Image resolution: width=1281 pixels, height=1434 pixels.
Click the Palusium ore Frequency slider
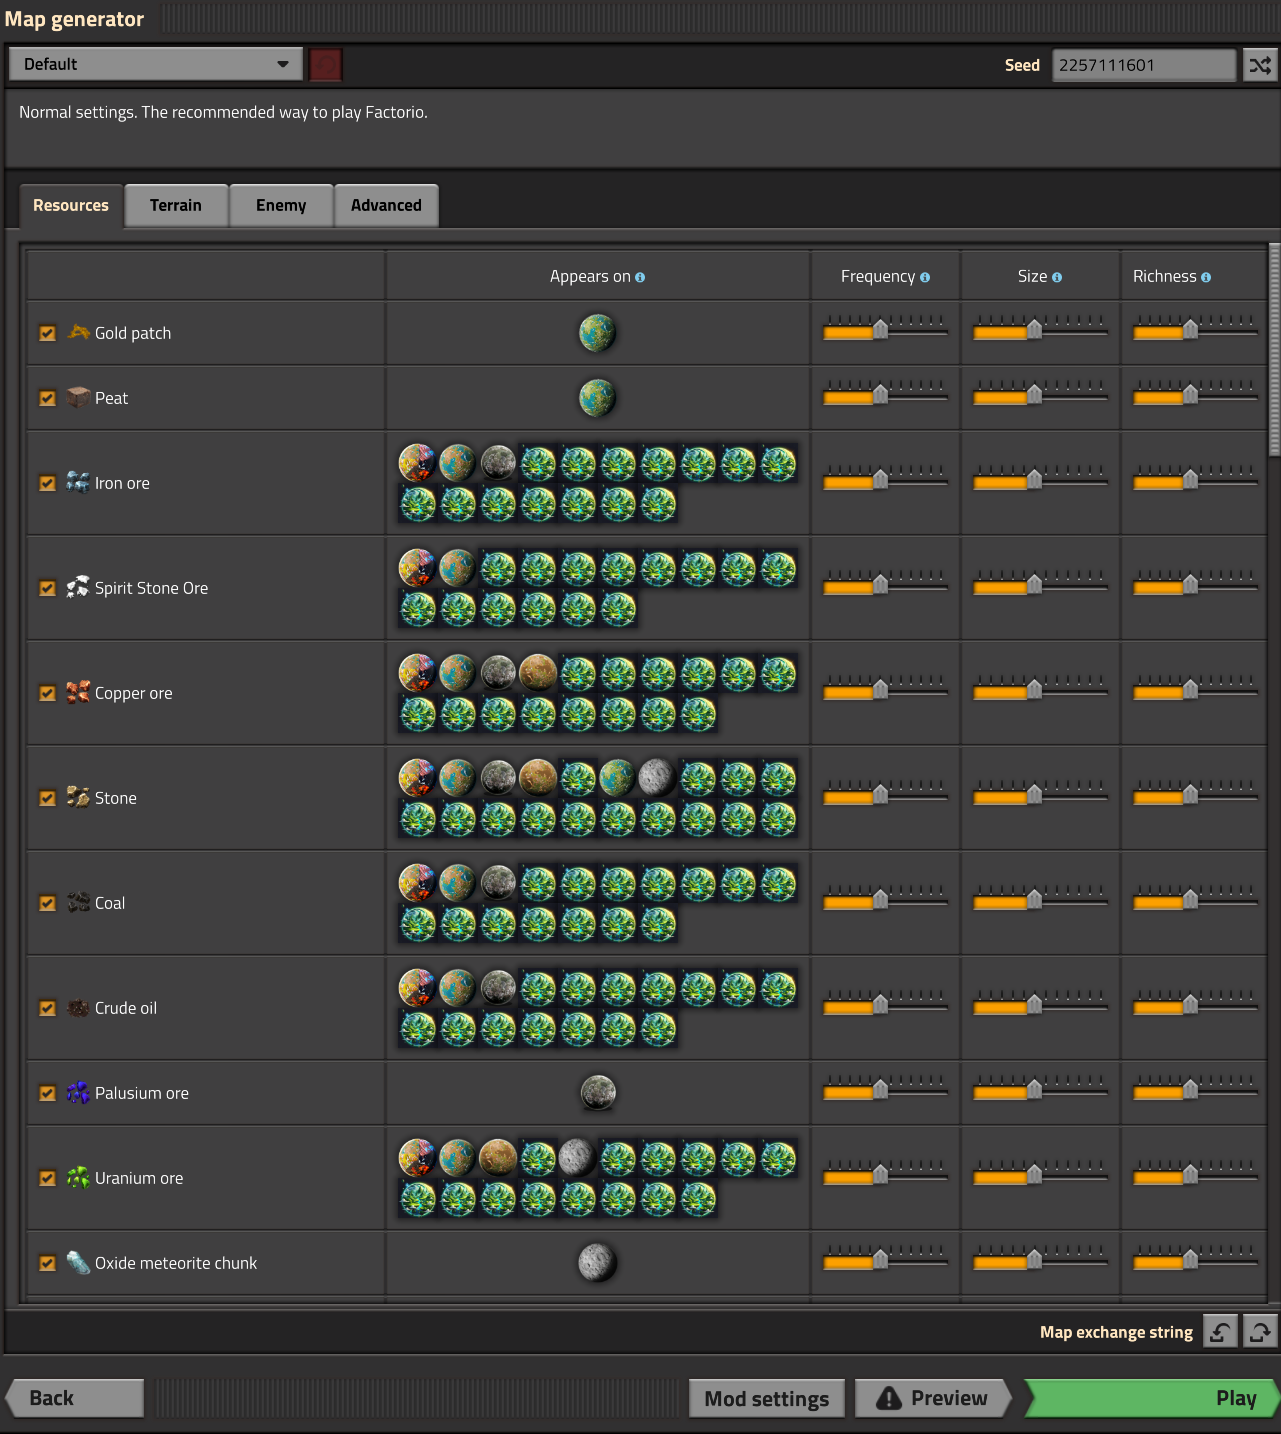tap(885, 1089)
